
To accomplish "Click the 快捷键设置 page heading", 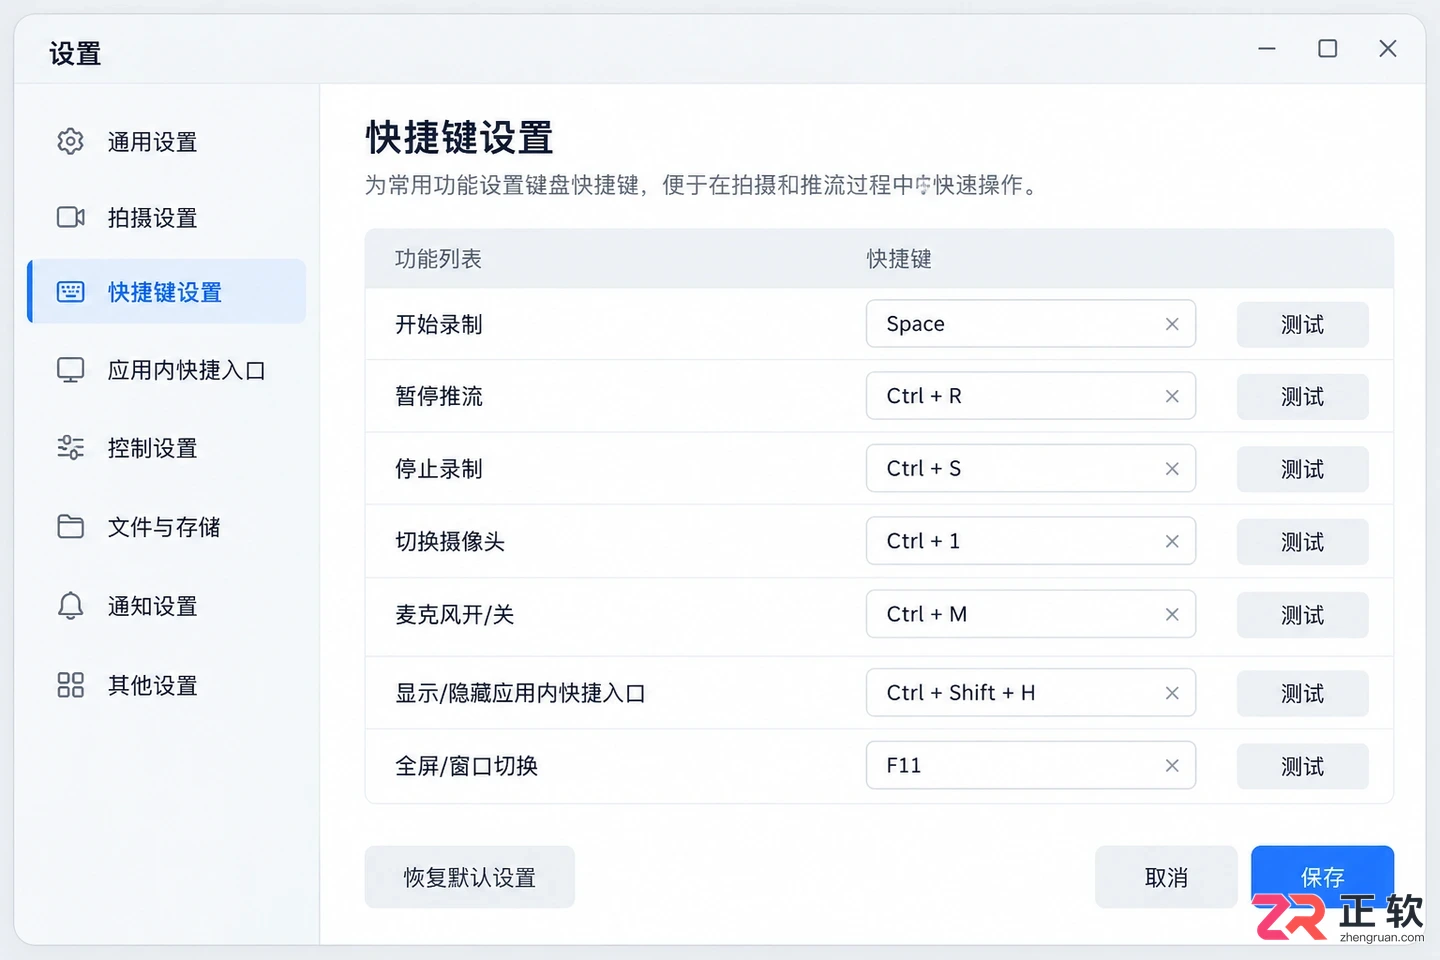I will pyautogui.click(x=459, y=137).
